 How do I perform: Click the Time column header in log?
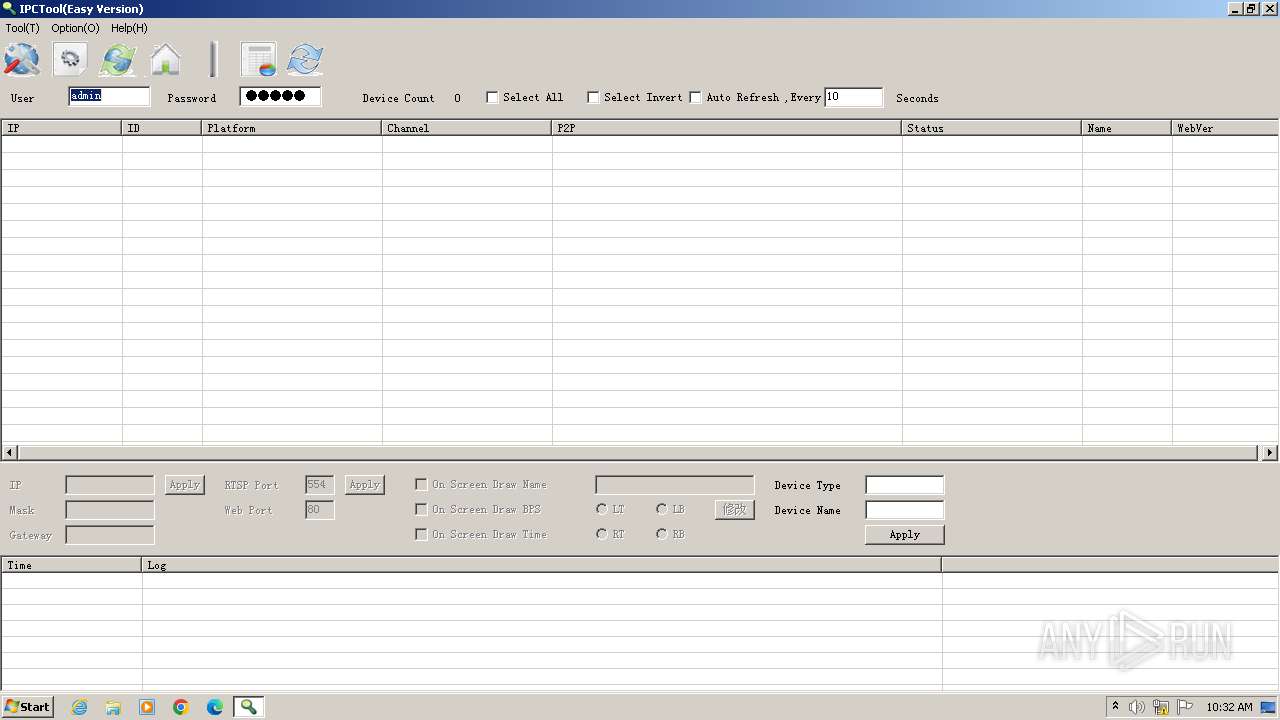72,565
